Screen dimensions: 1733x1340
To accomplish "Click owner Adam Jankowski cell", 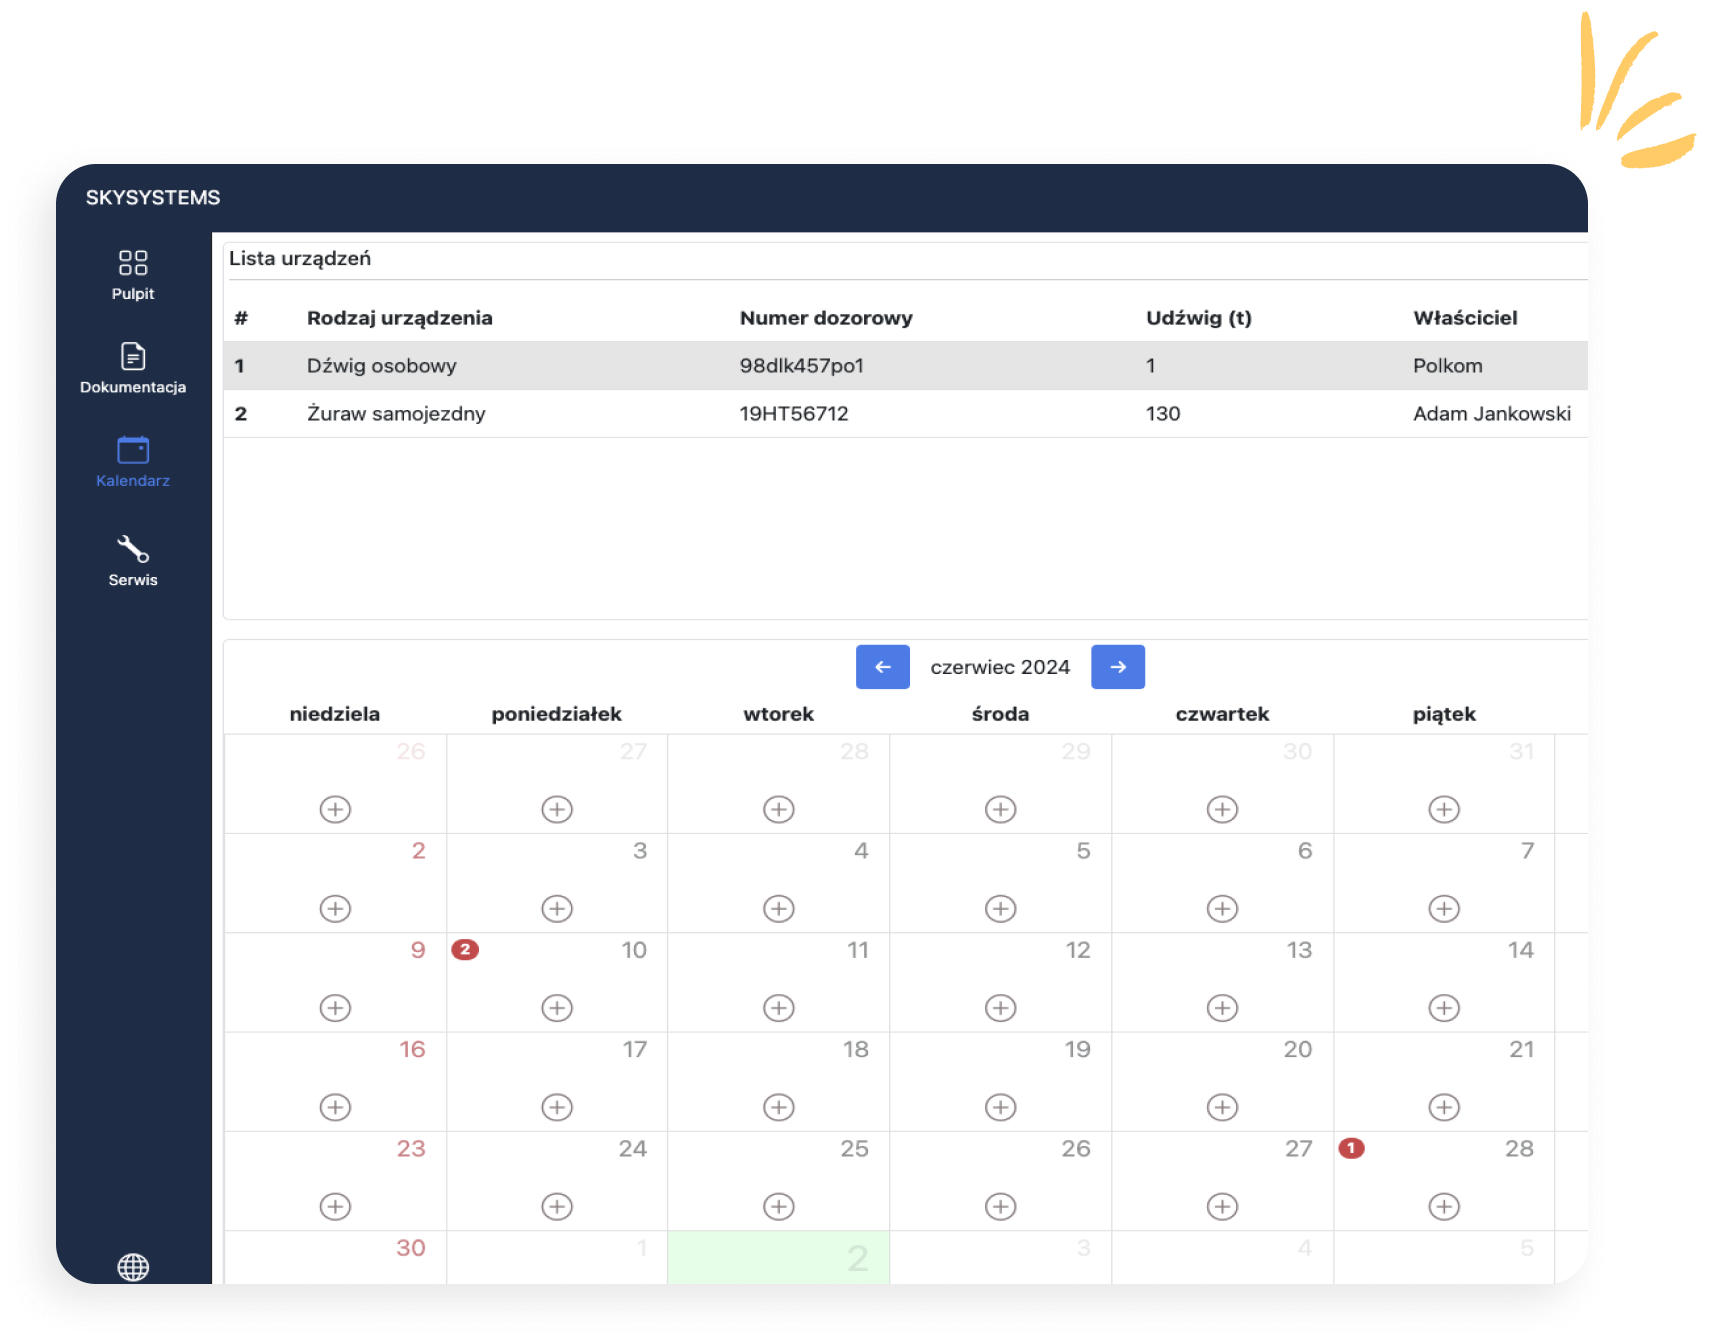I will click(x=1492, y=414).
